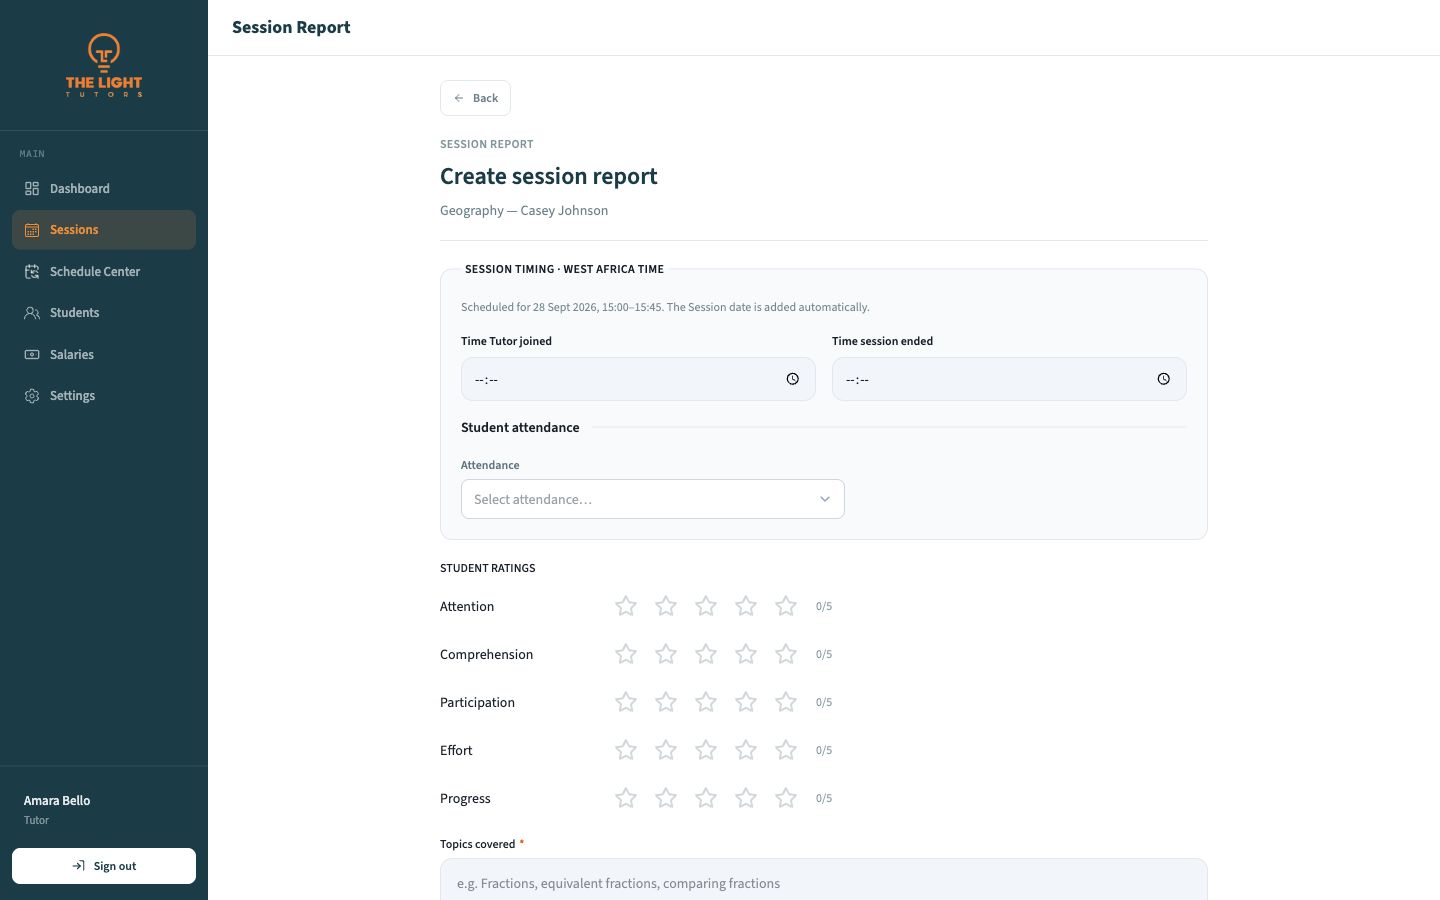Rate Progress three stars
The width and height of the screenshot is (1440, 900).
tap(706, 798)
